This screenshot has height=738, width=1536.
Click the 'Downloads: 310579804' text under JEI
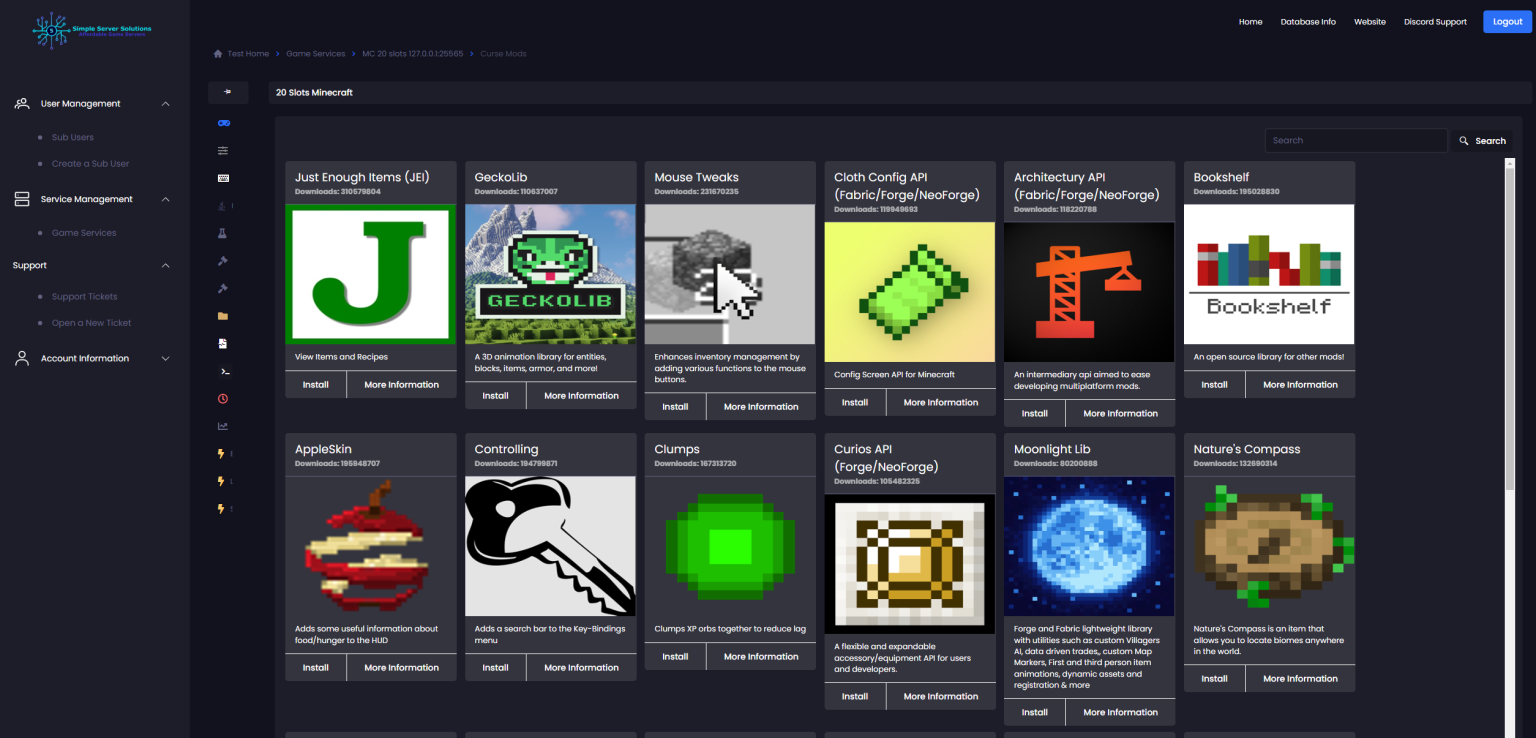[x=337, y=191]
